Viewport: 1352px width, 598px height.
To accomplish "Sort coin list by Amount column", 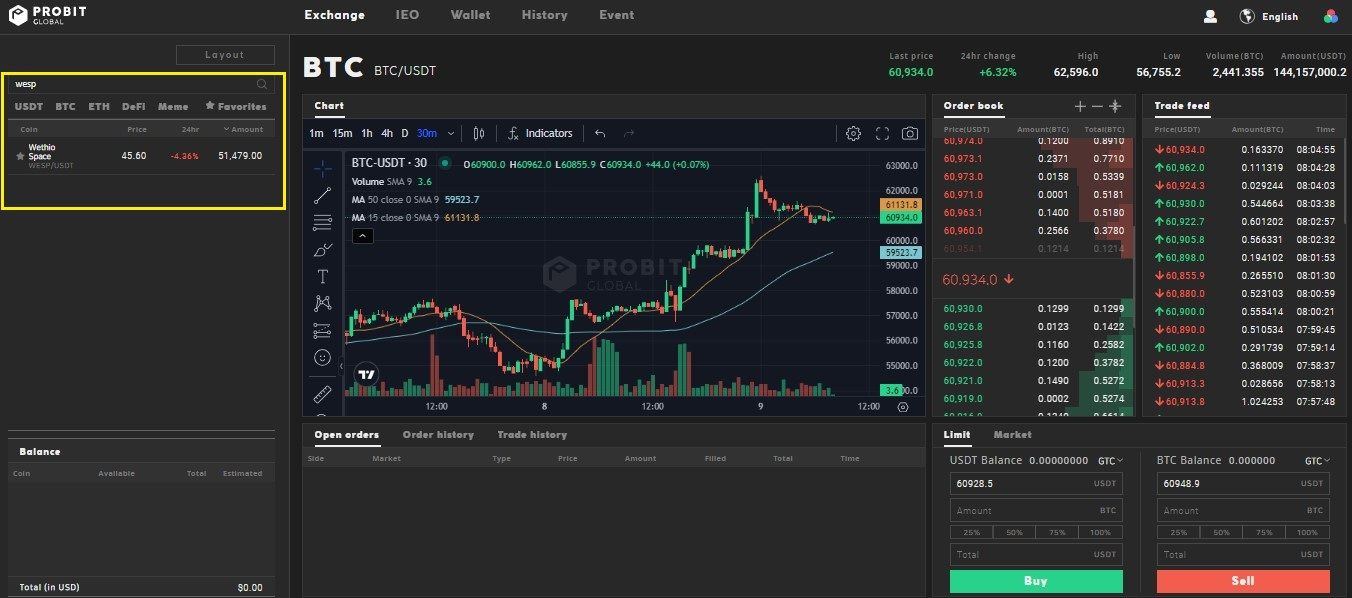I will 242,129.
